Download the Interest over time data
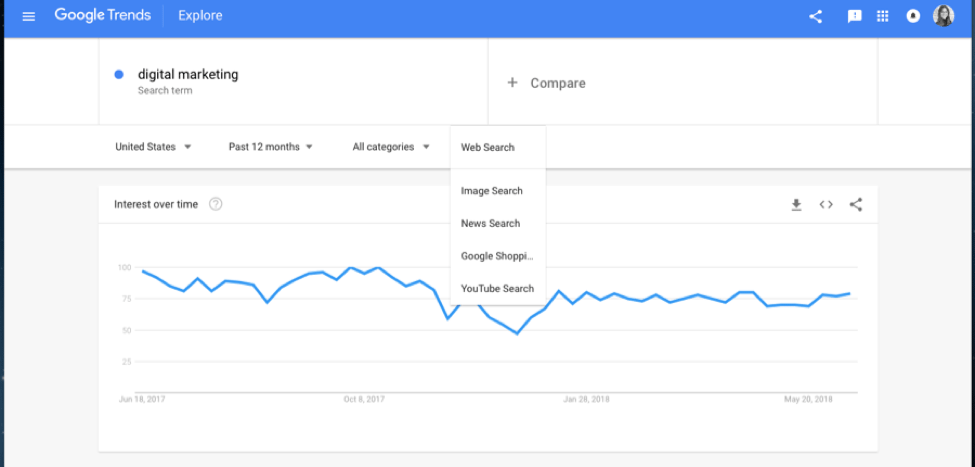Screen dimensions: 975x467 796,205
